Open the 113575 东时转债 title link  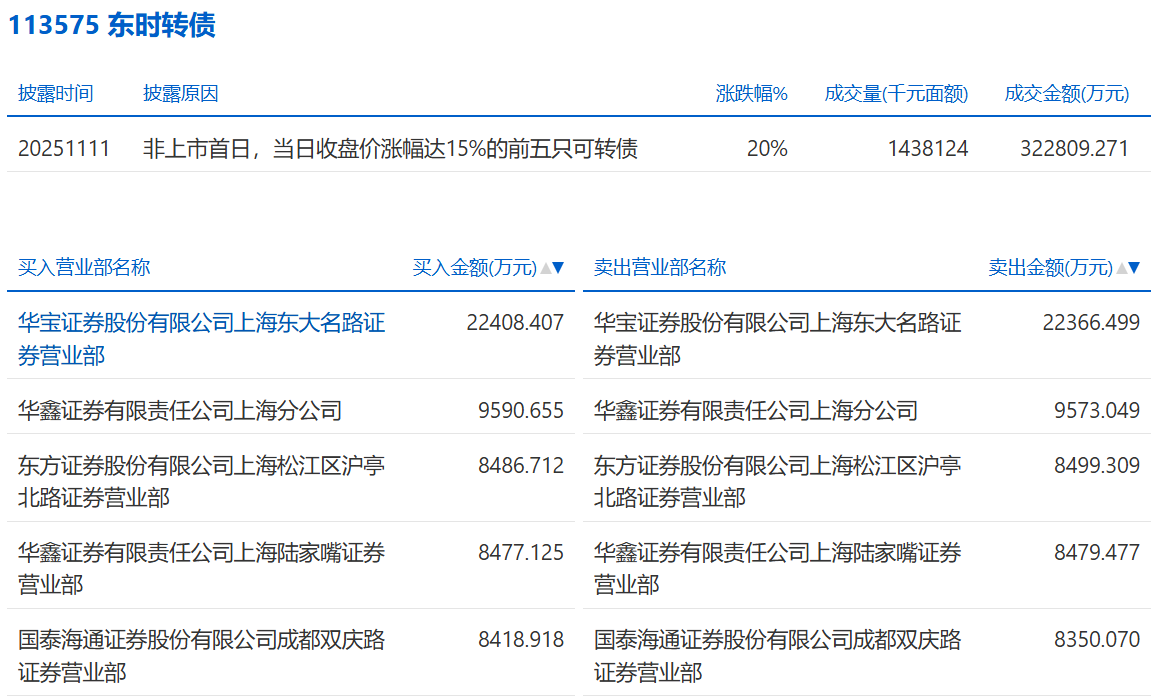(x=112, y=25)
